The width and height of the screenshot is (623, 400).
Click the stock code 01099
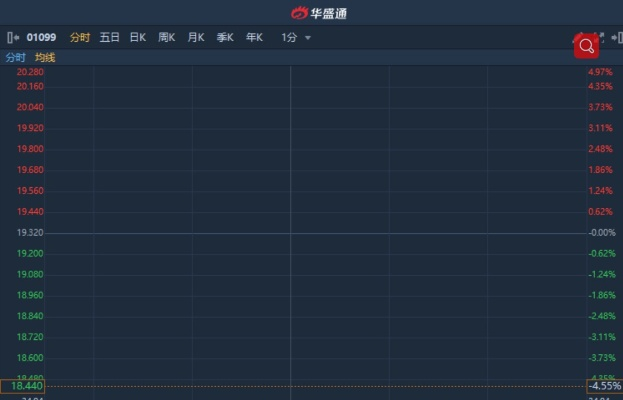pos(41,38)
